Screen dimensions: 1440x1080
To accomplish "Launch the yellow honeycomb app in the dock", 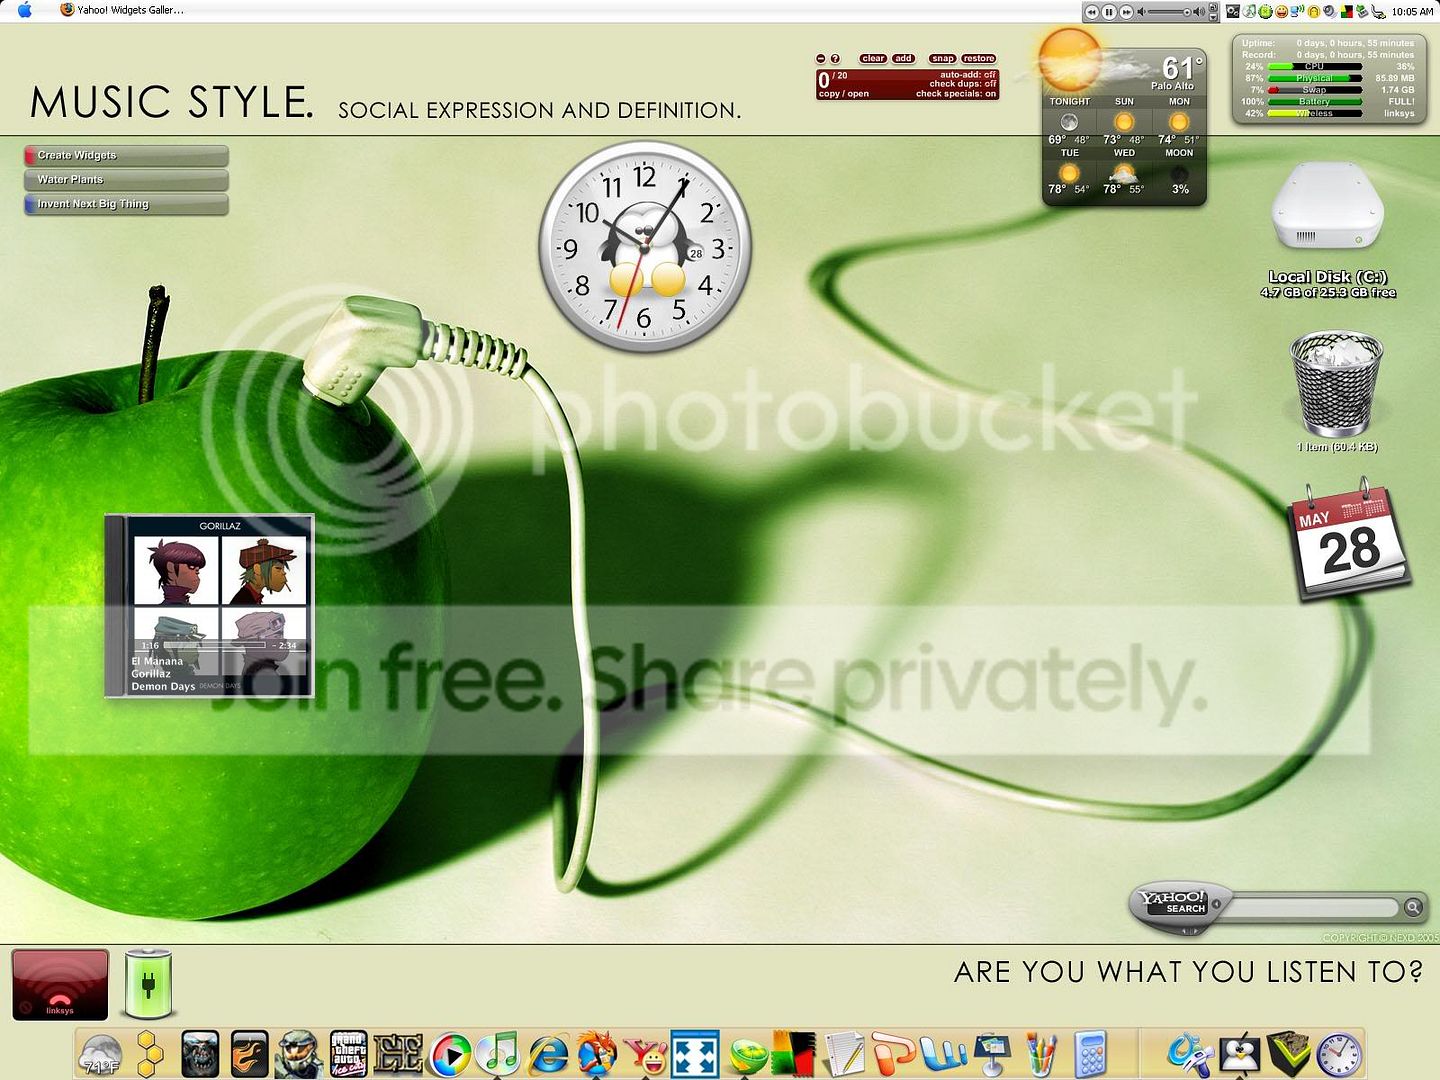I will tap(150, 1055).
